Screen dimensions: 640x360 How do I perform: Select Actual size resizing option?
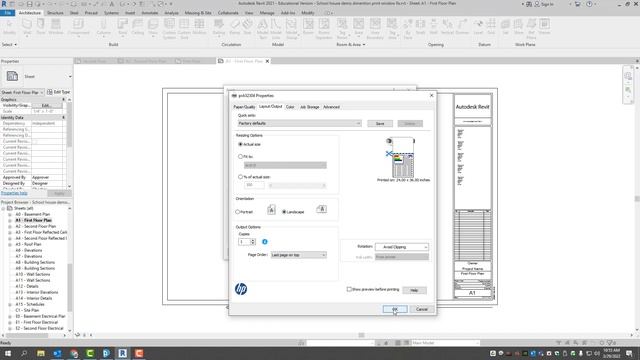coord(240,144)
